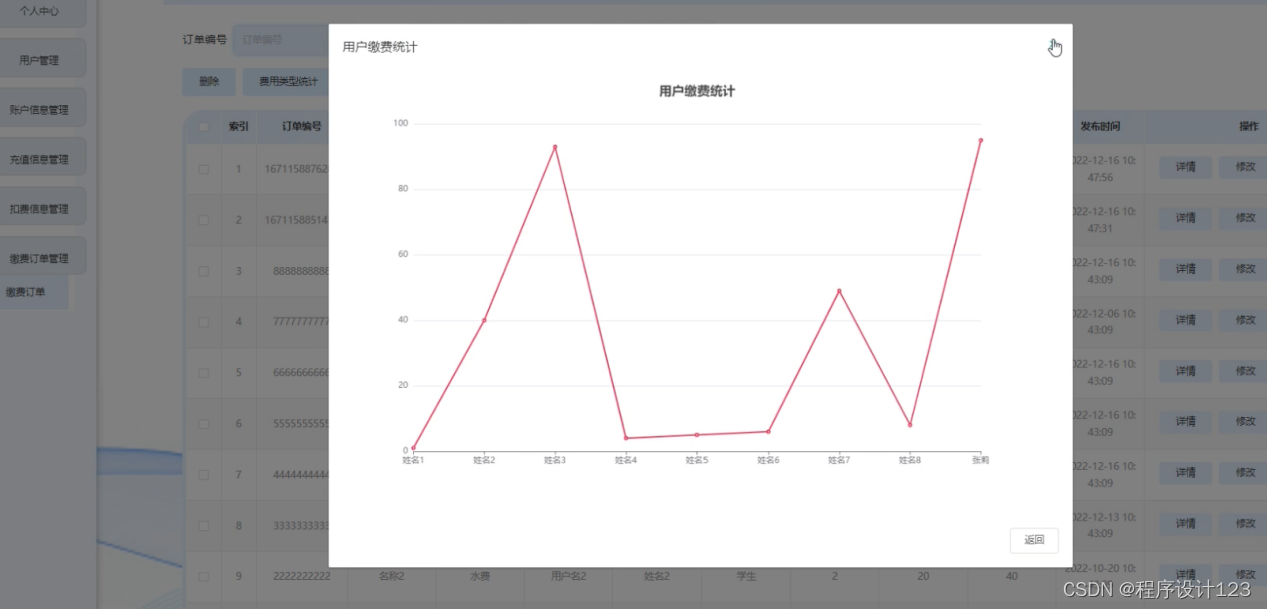This screenshot has width=1267, height=609.
Task: Toggle the select-all checkbox in the table header
Action: (x=204, y=127)
